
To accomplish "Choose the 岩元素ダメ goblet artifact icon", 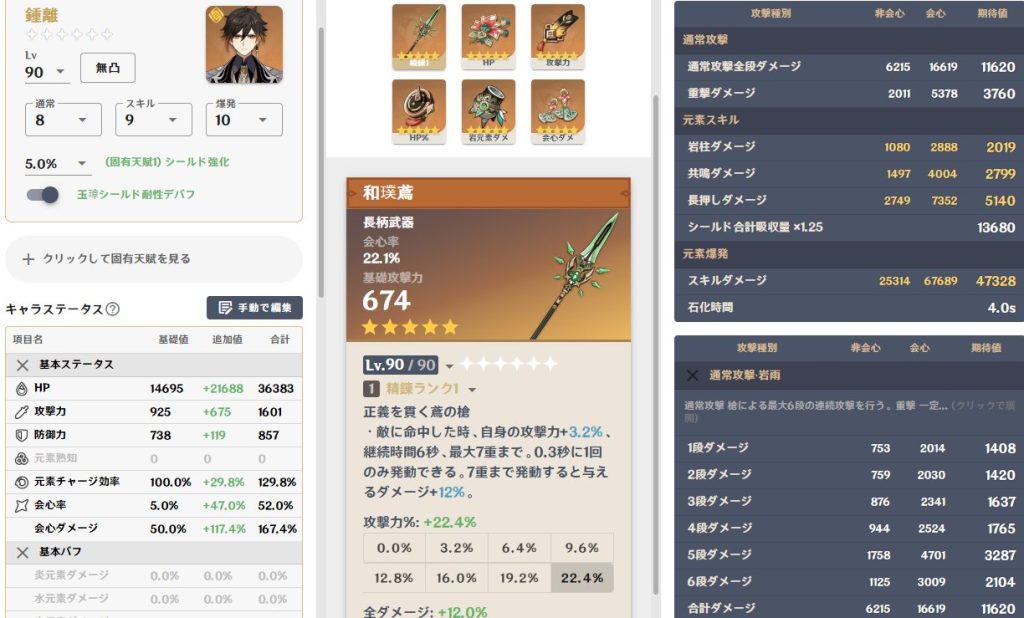I will point(488,112).
